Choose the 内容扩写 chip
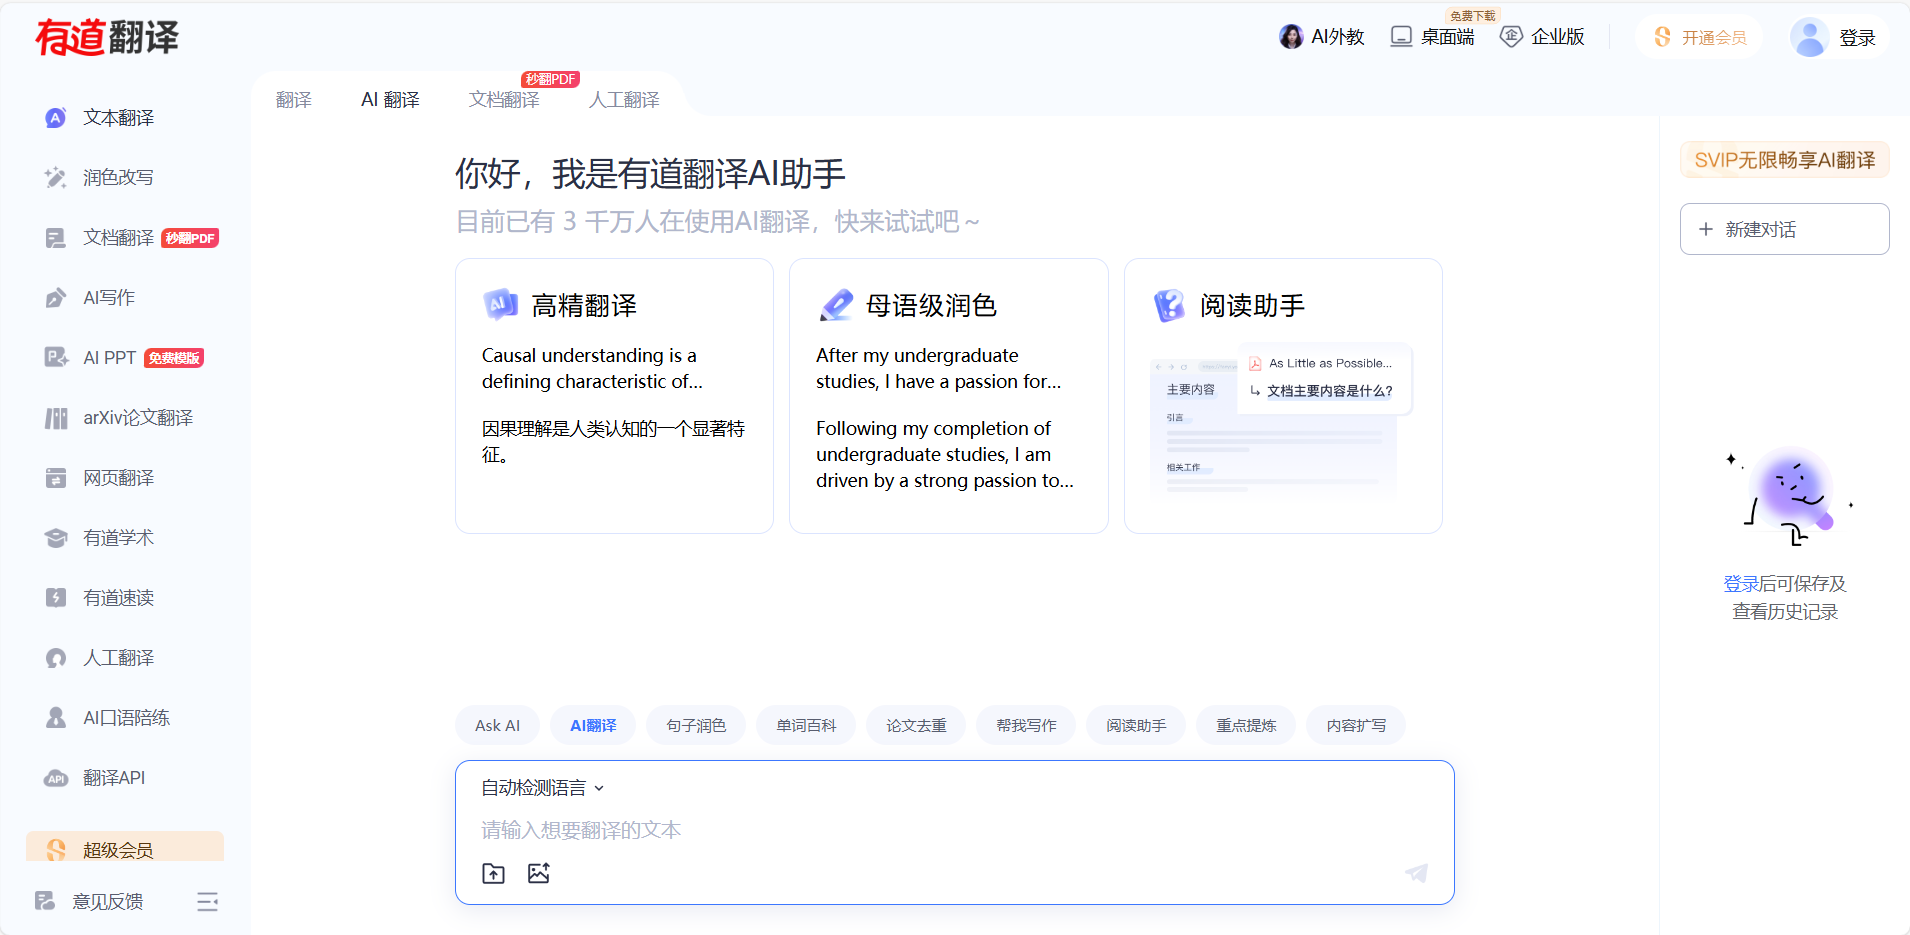This screenshot has height=935, width=1910. pyautogui.click(x=1356, y=725)
